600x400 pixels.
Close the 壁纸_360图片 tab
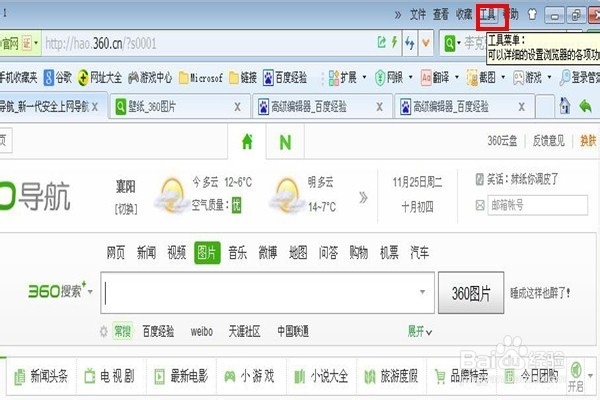point(238,107)
